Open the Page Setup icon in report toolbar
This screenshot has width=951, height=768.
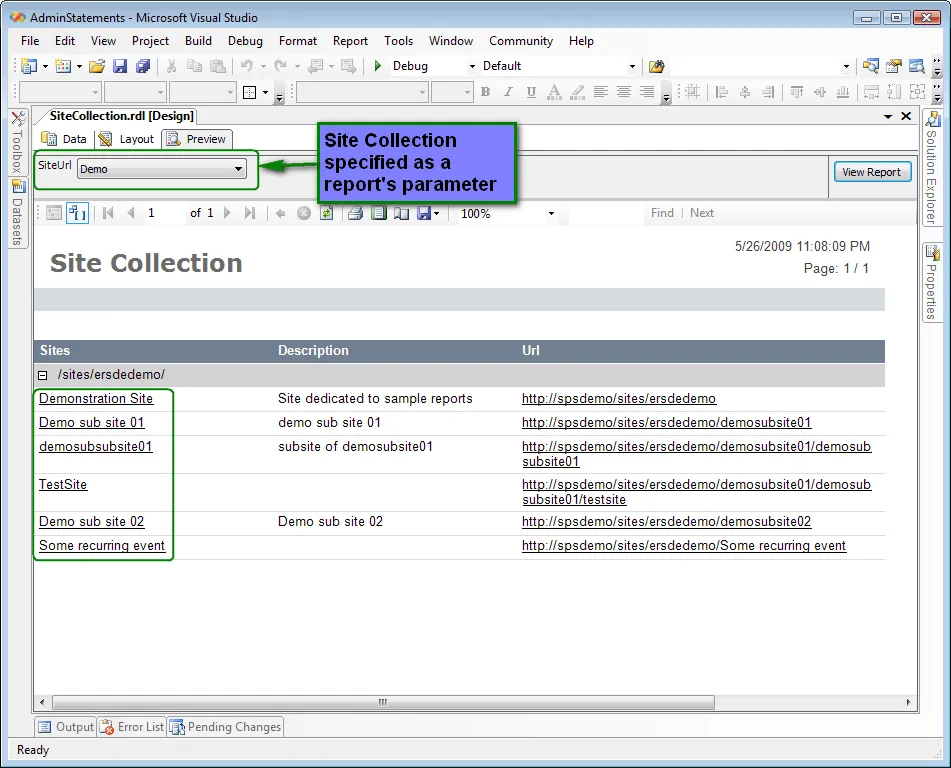pyautogui.click(x=401, y=213)
